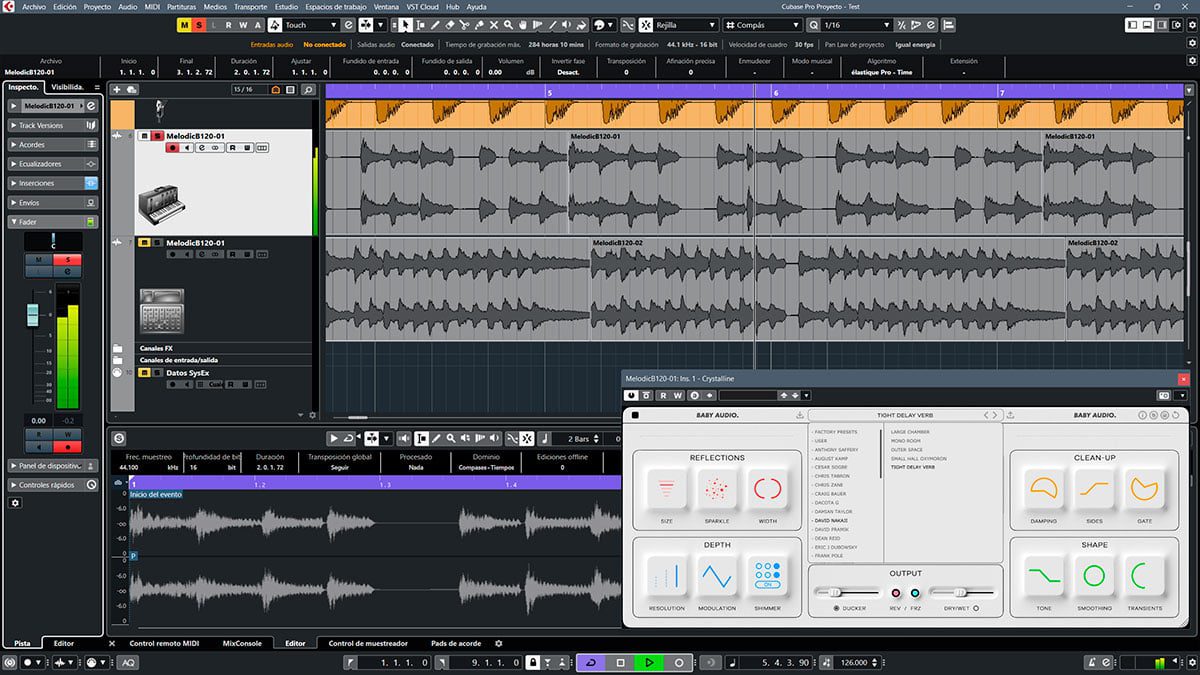Click the Smoothing control in Shape
This screenshot has width=1200, height=675.
point(1094,576)
